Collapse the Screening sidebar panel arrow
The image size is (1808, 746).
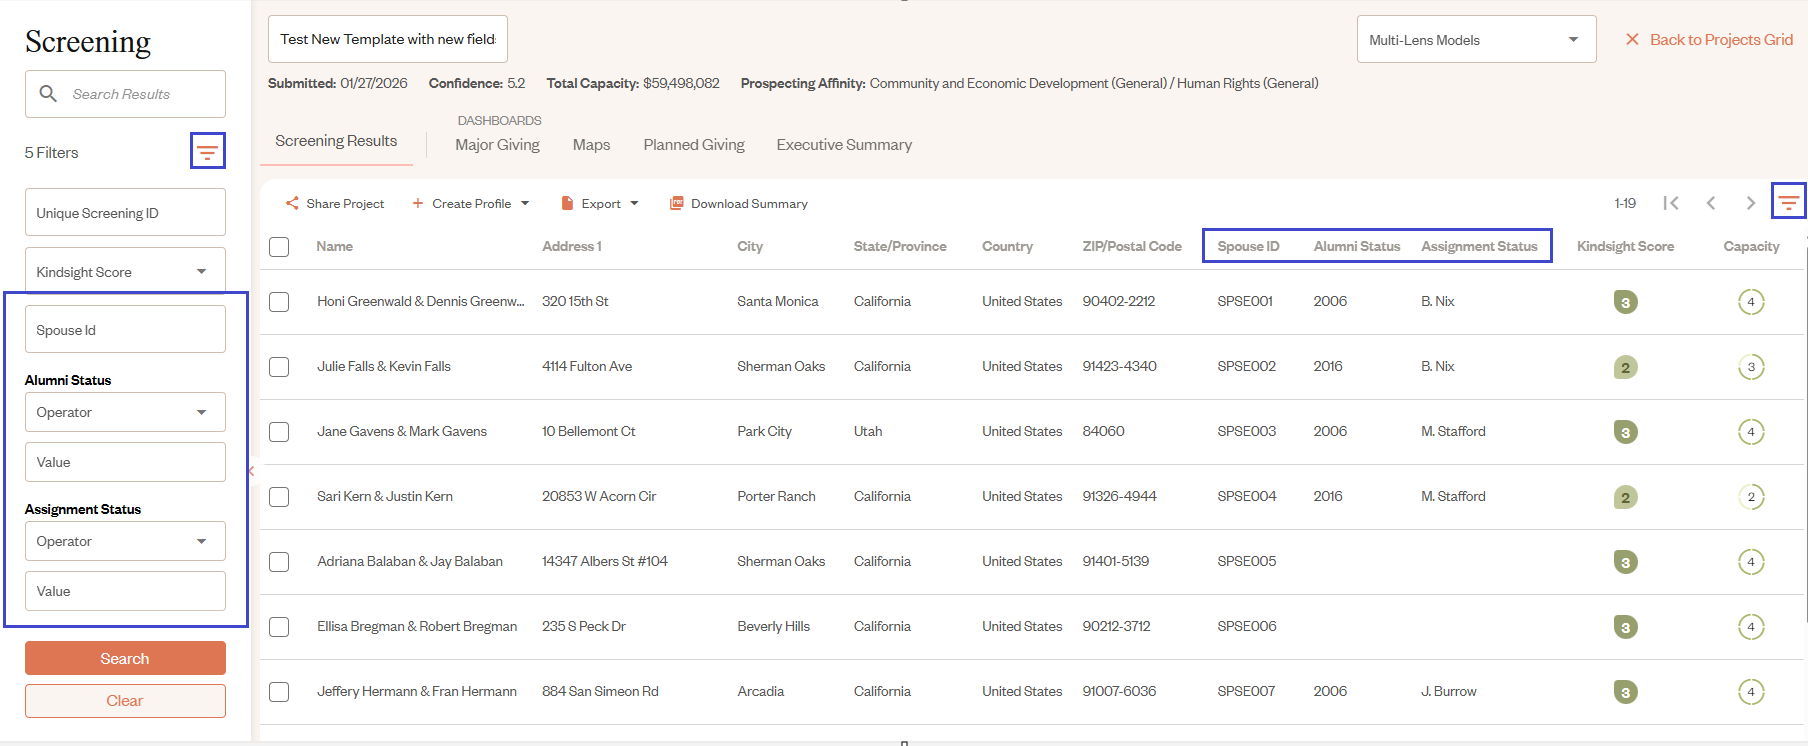click(251, 471)
